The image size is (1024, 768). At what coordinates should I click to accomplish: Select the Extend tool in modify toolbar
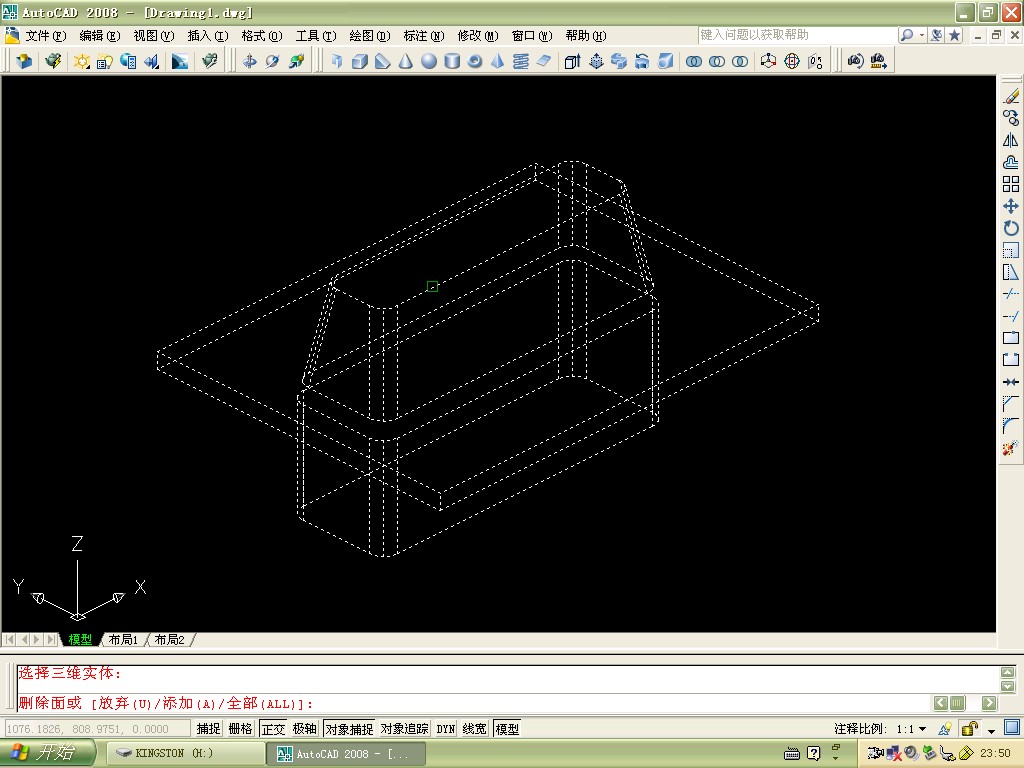click(1011, 316)
